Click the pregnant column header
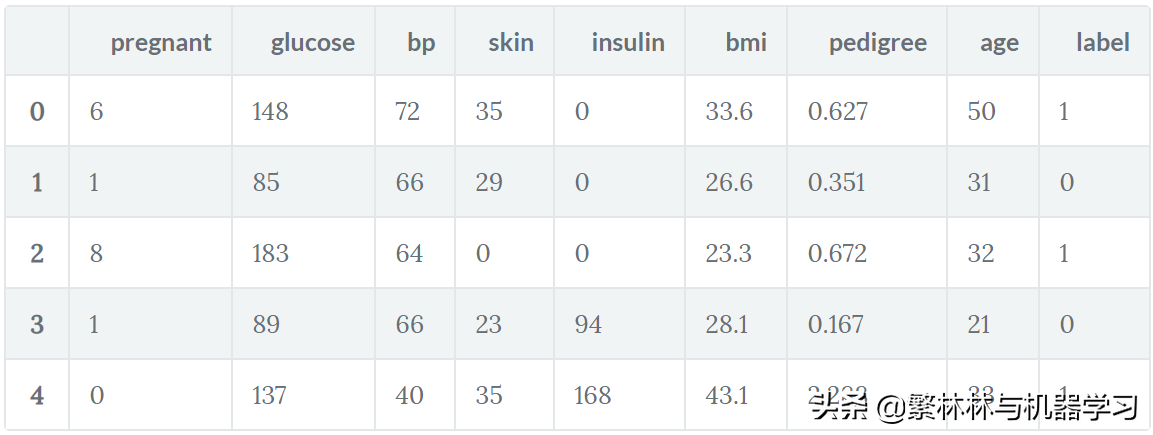 [x=161, y=43]
